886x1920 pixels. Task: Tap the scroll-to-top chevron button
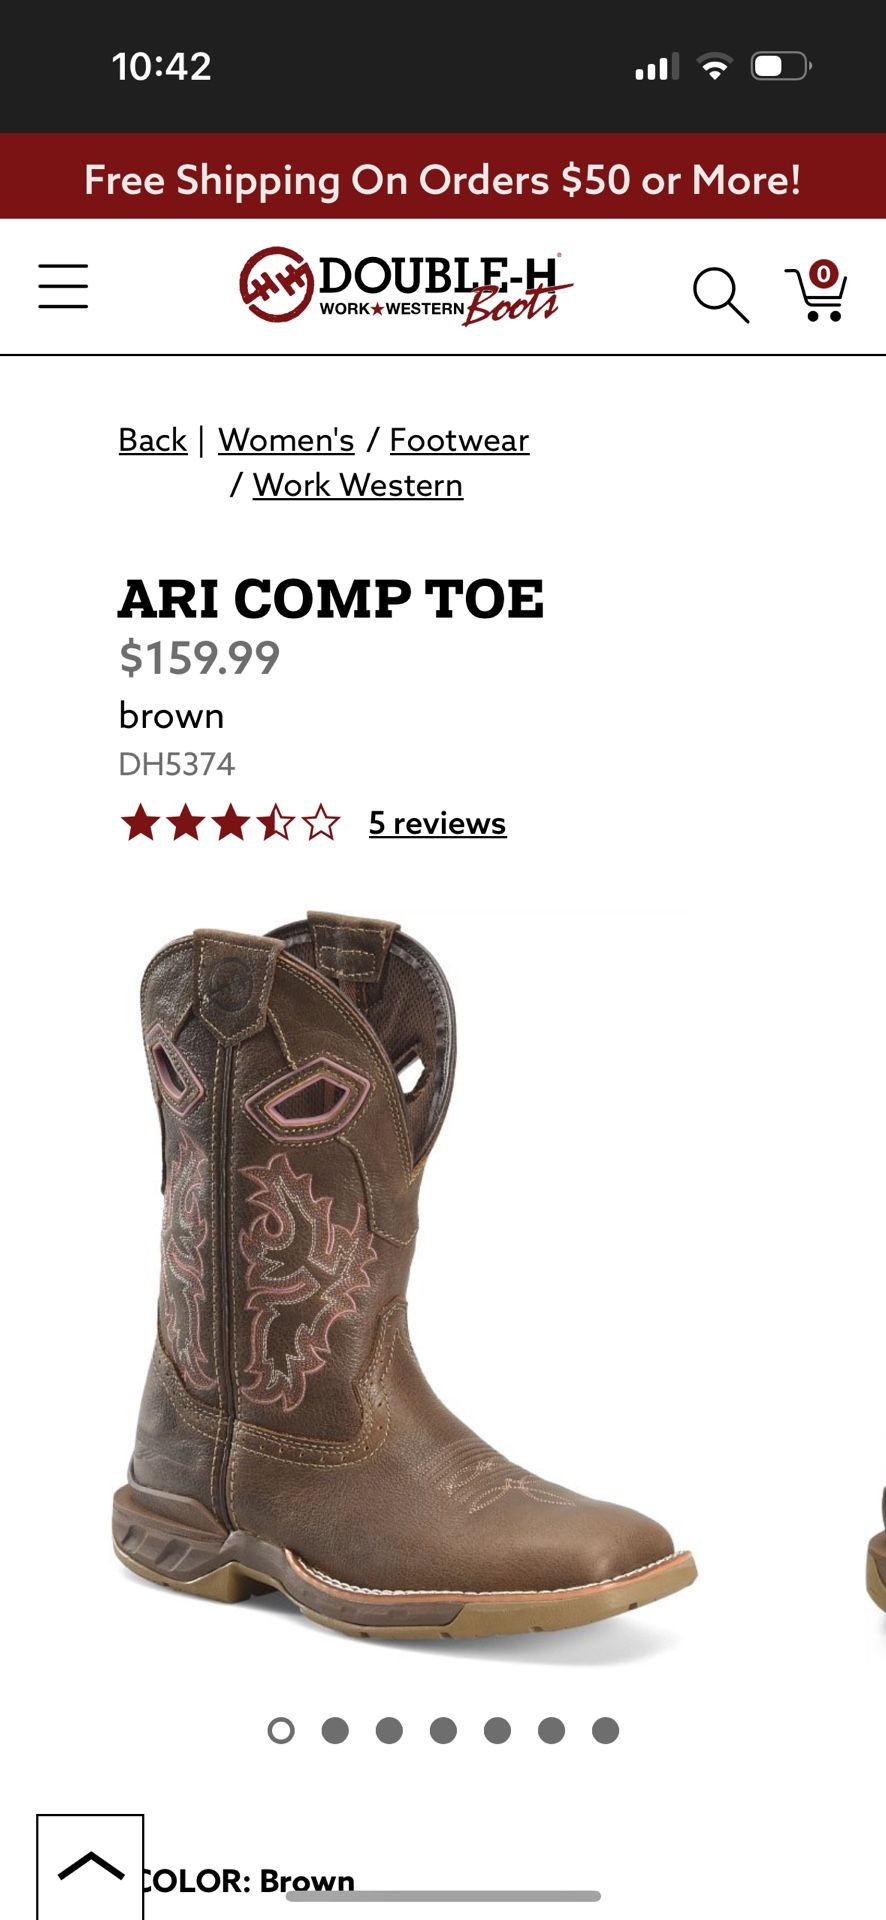pyautogui.click(x=90, y=1866)
